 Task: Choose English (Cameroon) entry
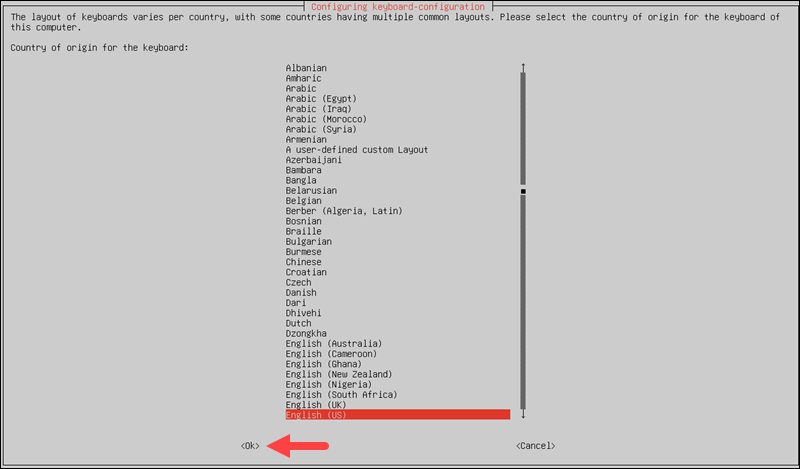pyautogui.click(x=331, y=354)
